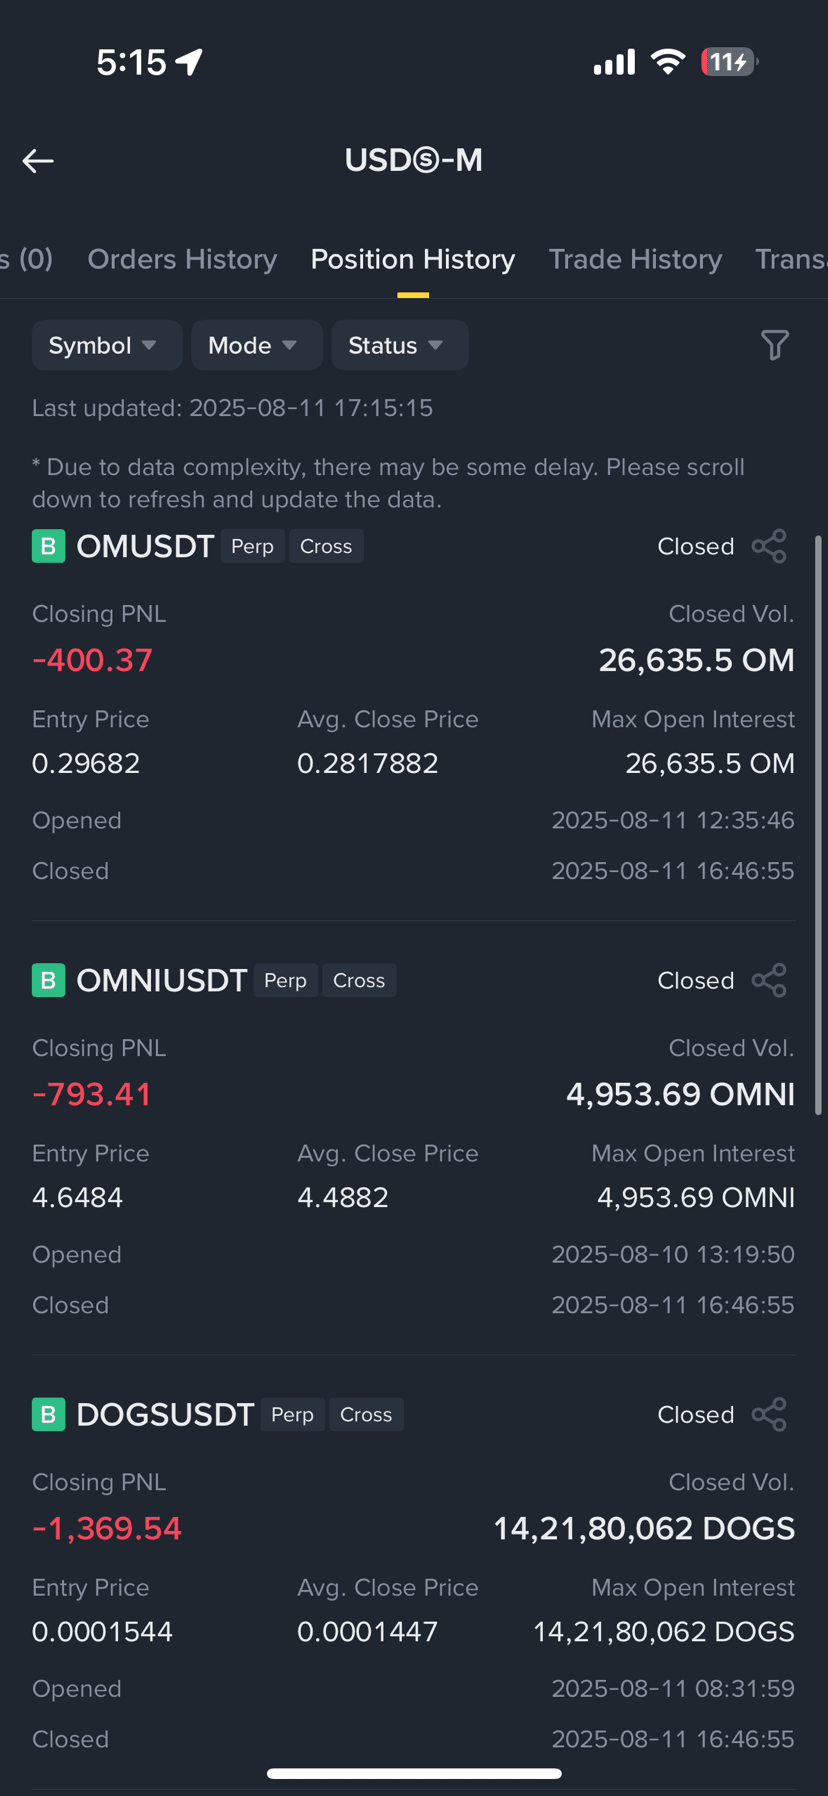Select the Position History tab
The height and width of the screenshot is (1796, 828).
[x=413, y=259]
